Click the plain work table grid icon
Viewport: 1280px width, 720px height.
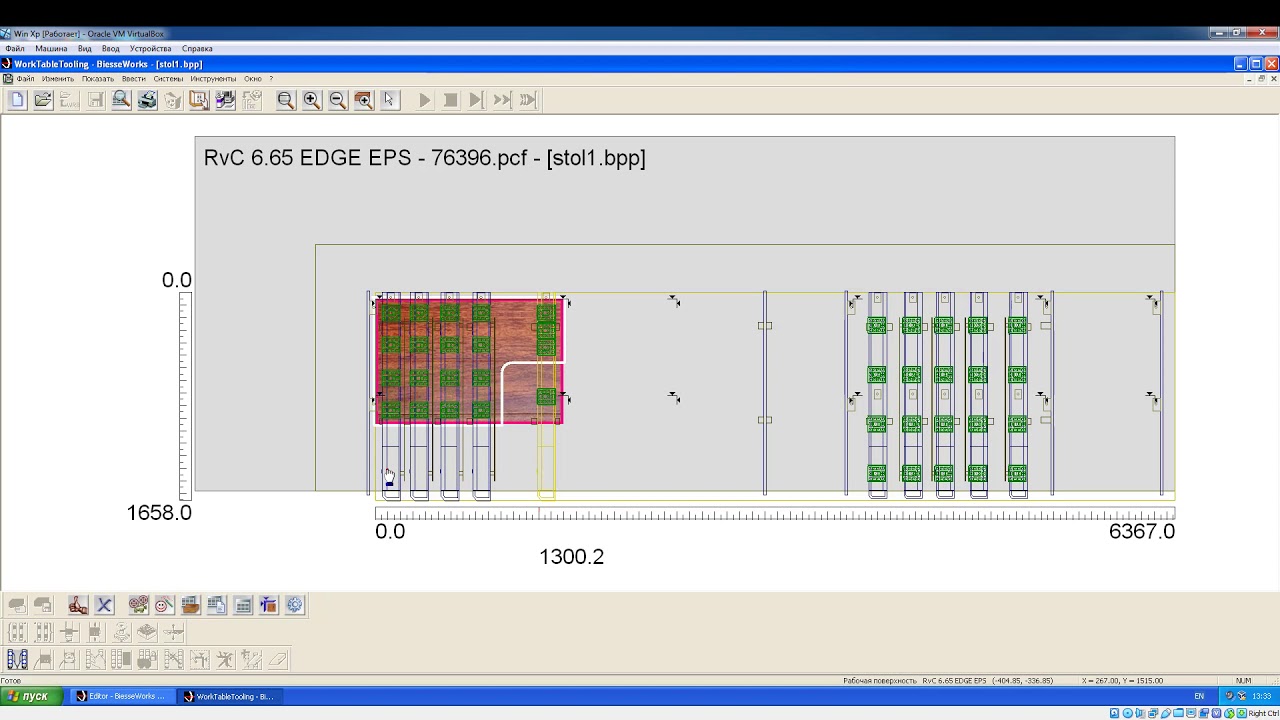pyautogui.click(x=242, y=605)
